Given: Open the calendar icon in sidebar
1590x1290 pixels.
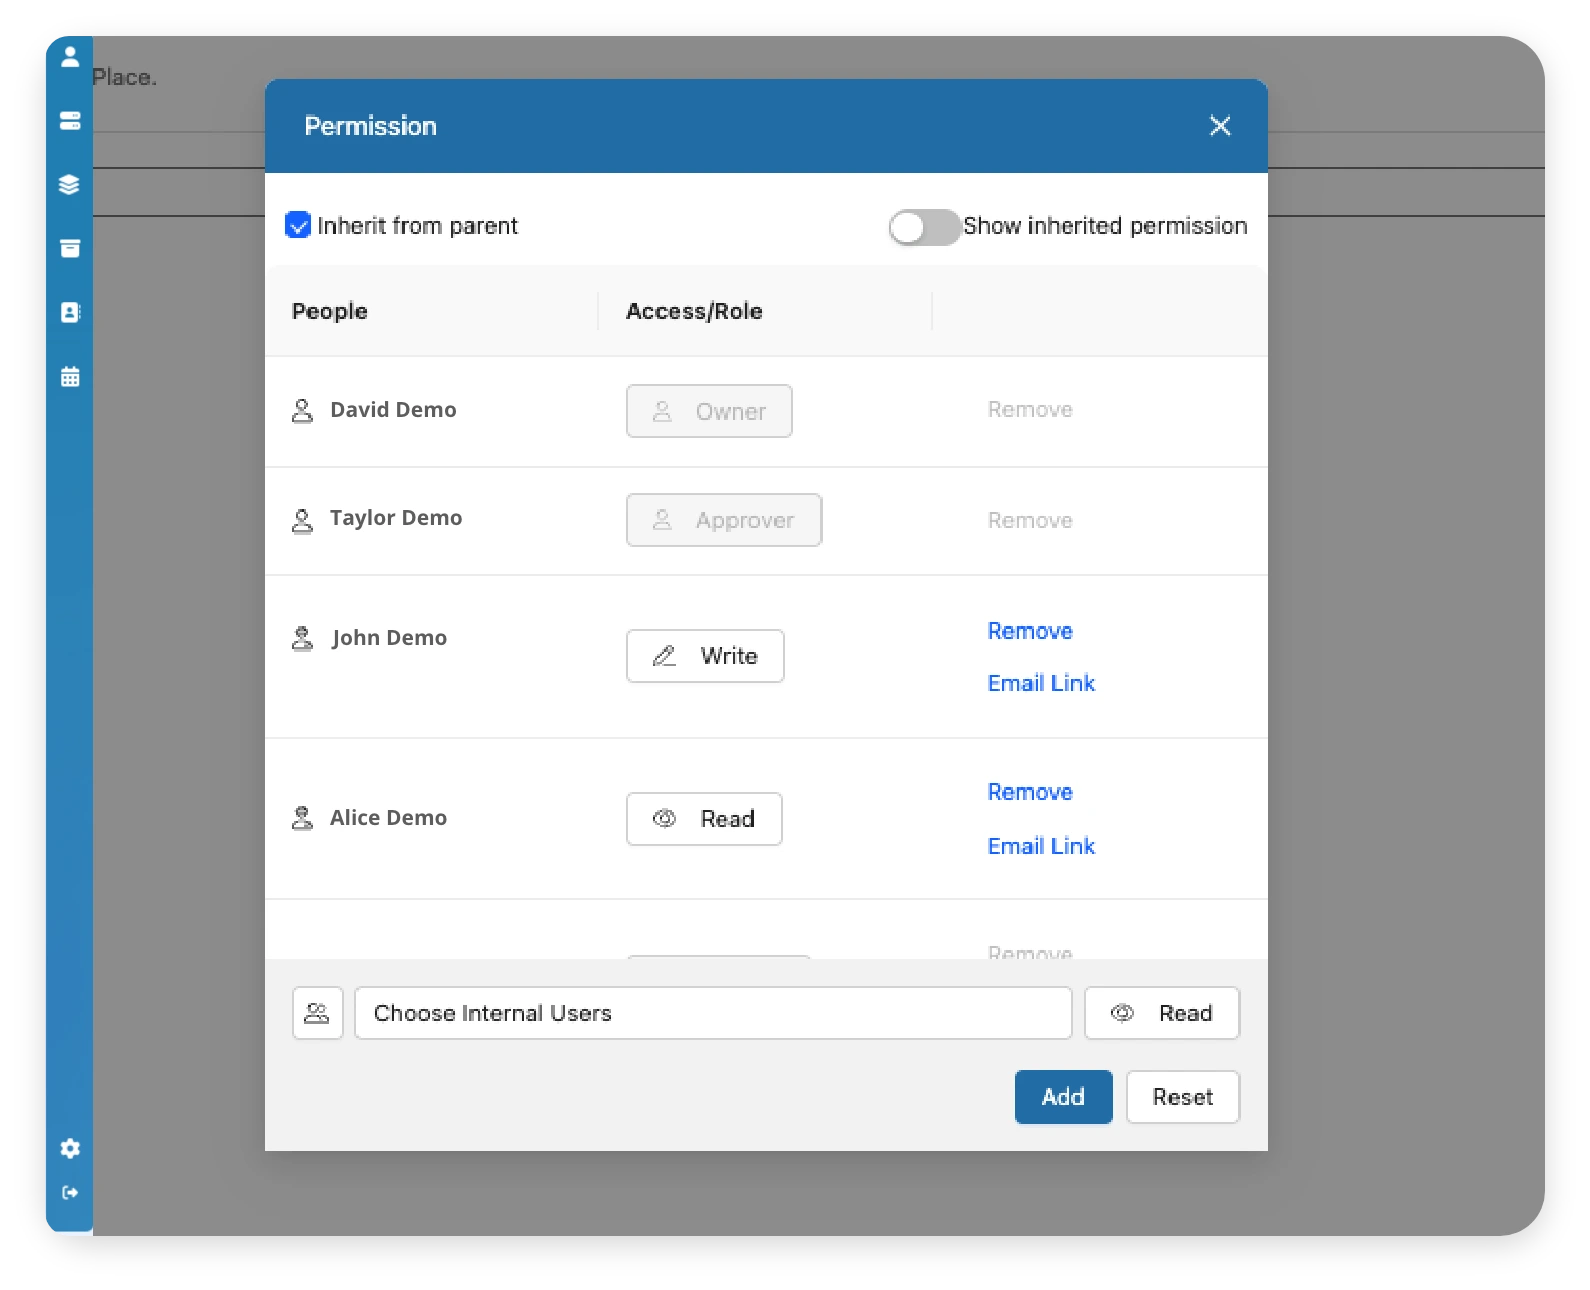Looking at the screenshot, I should [x=69, y=377].
